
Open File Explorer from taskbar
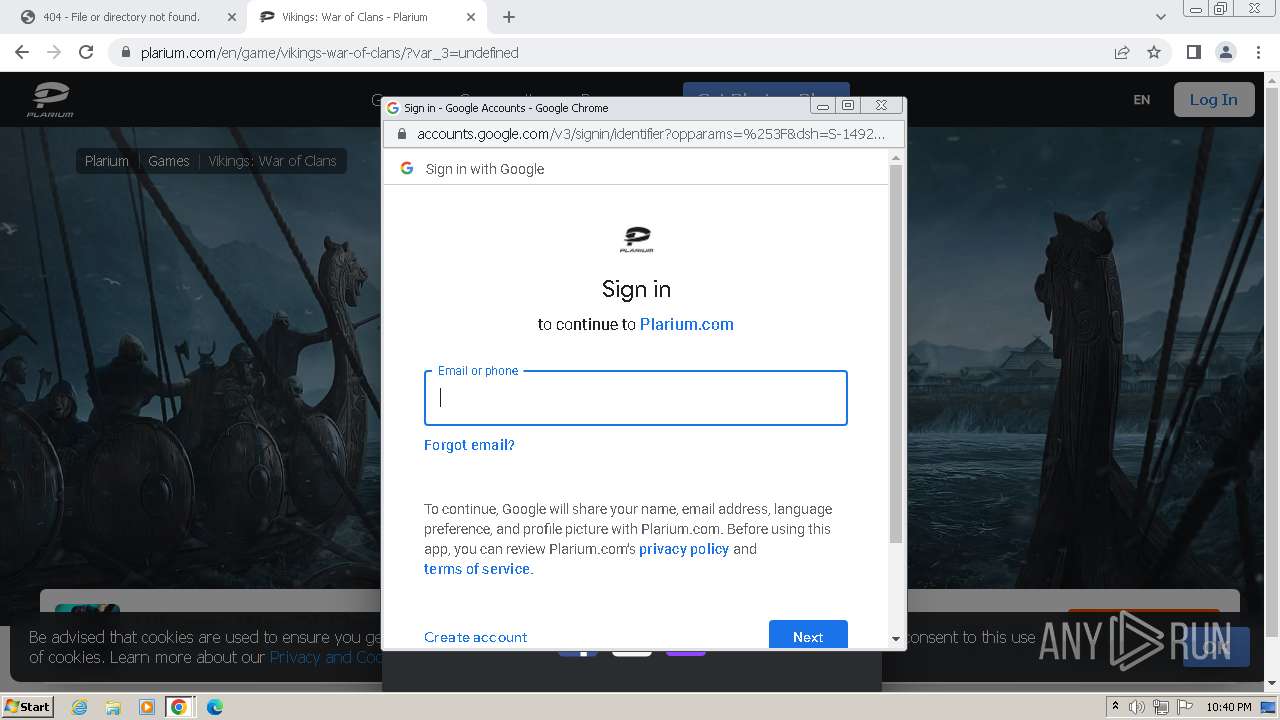[x=113, y=707]
